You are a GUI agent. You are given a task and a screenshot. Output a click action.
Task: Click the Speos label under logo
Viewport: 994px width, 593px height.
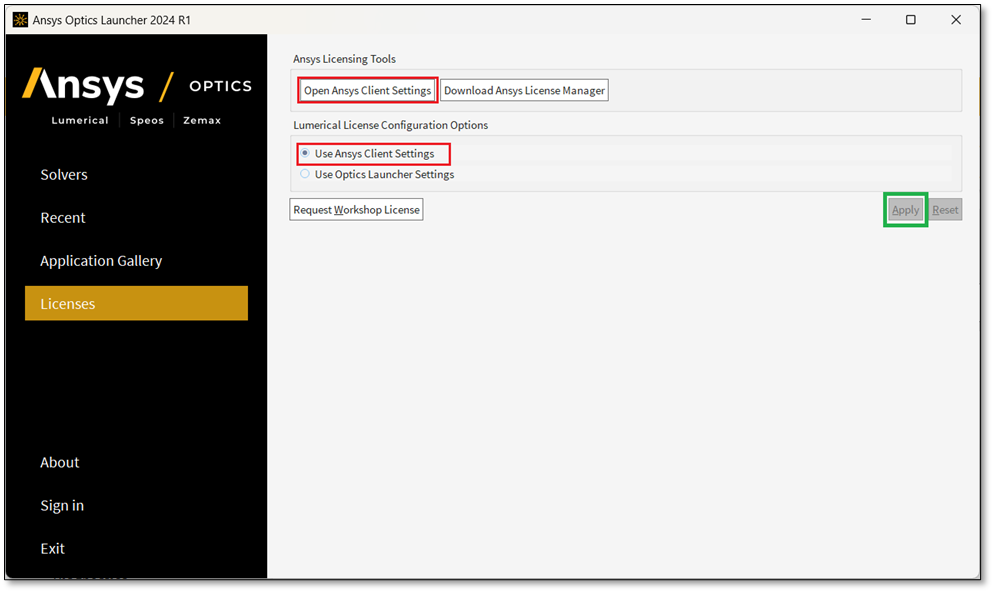pyautogui.click(x=146, y=121)
